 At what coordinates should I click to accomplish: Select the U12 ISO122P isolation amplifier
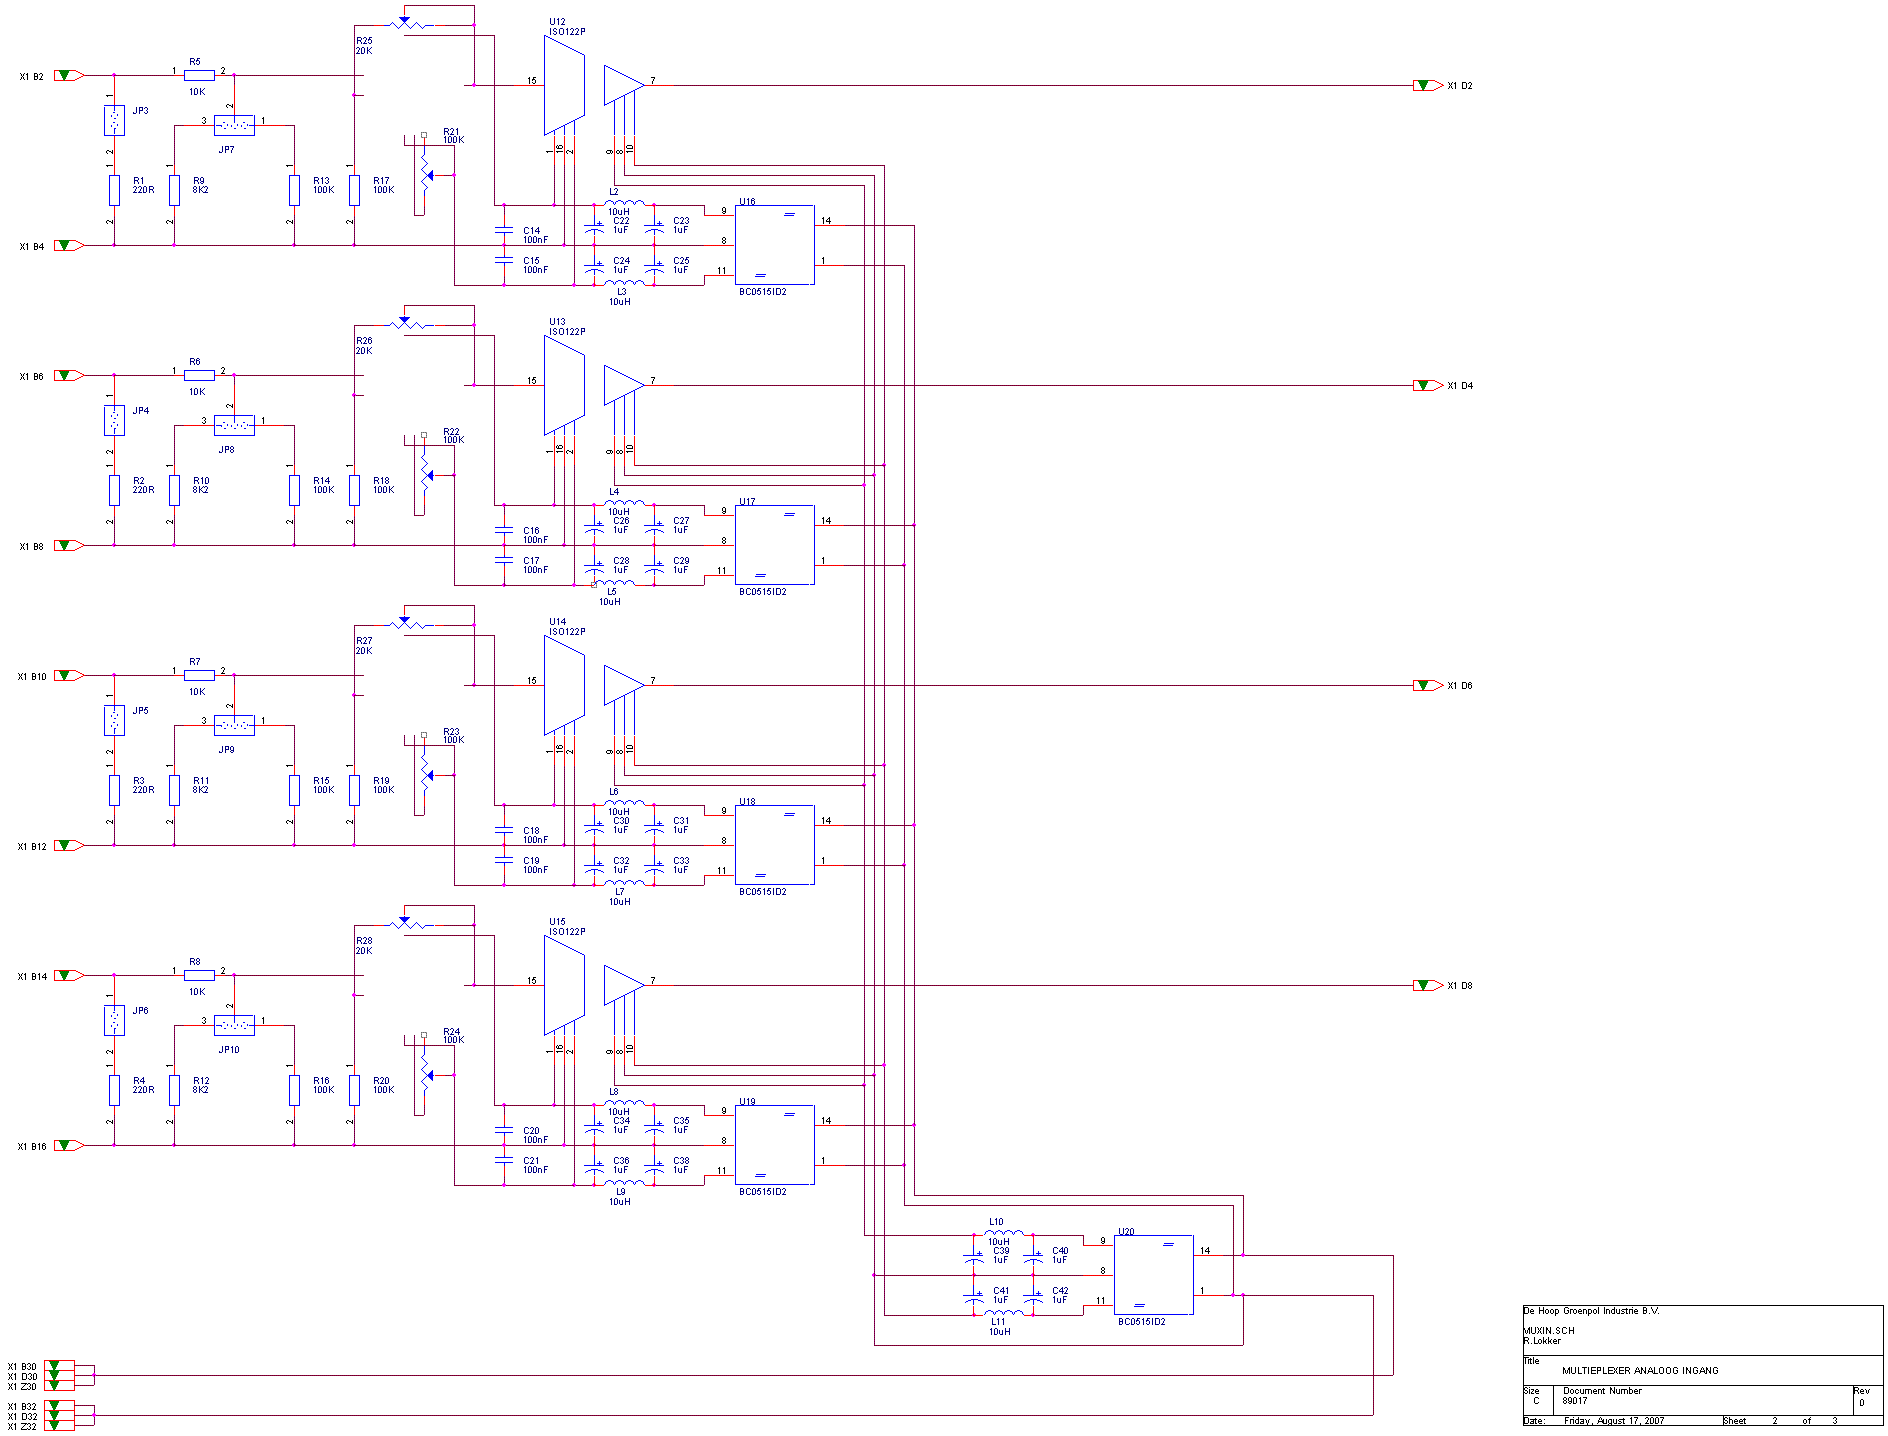[x=564, y=85]
